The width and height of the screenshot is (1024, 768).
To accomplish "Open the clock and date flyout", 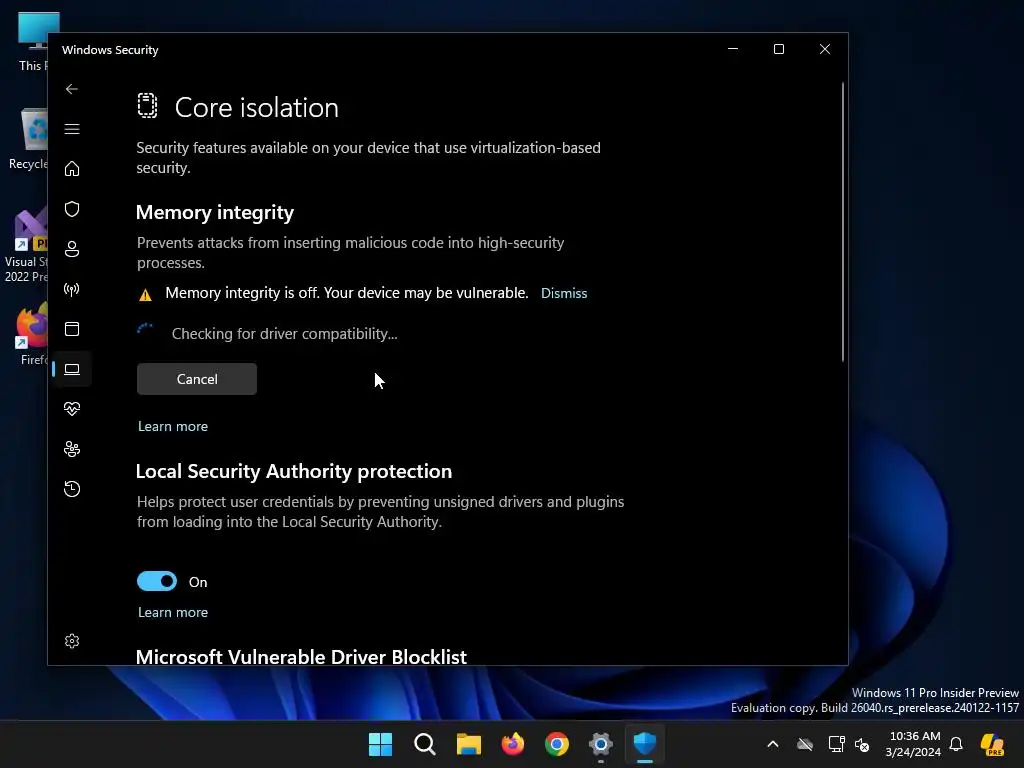I will point(914,744).
